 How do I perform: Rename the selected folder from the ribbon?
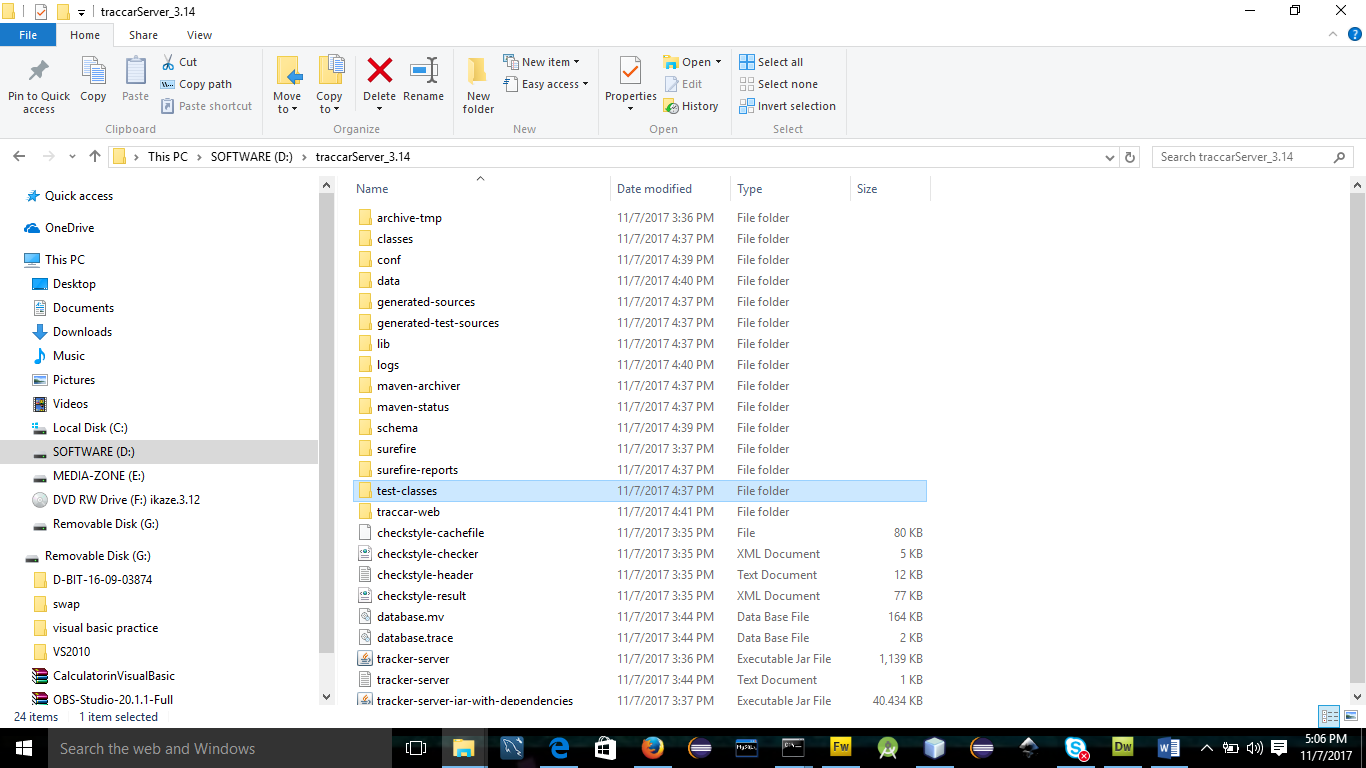coord(423,80)
